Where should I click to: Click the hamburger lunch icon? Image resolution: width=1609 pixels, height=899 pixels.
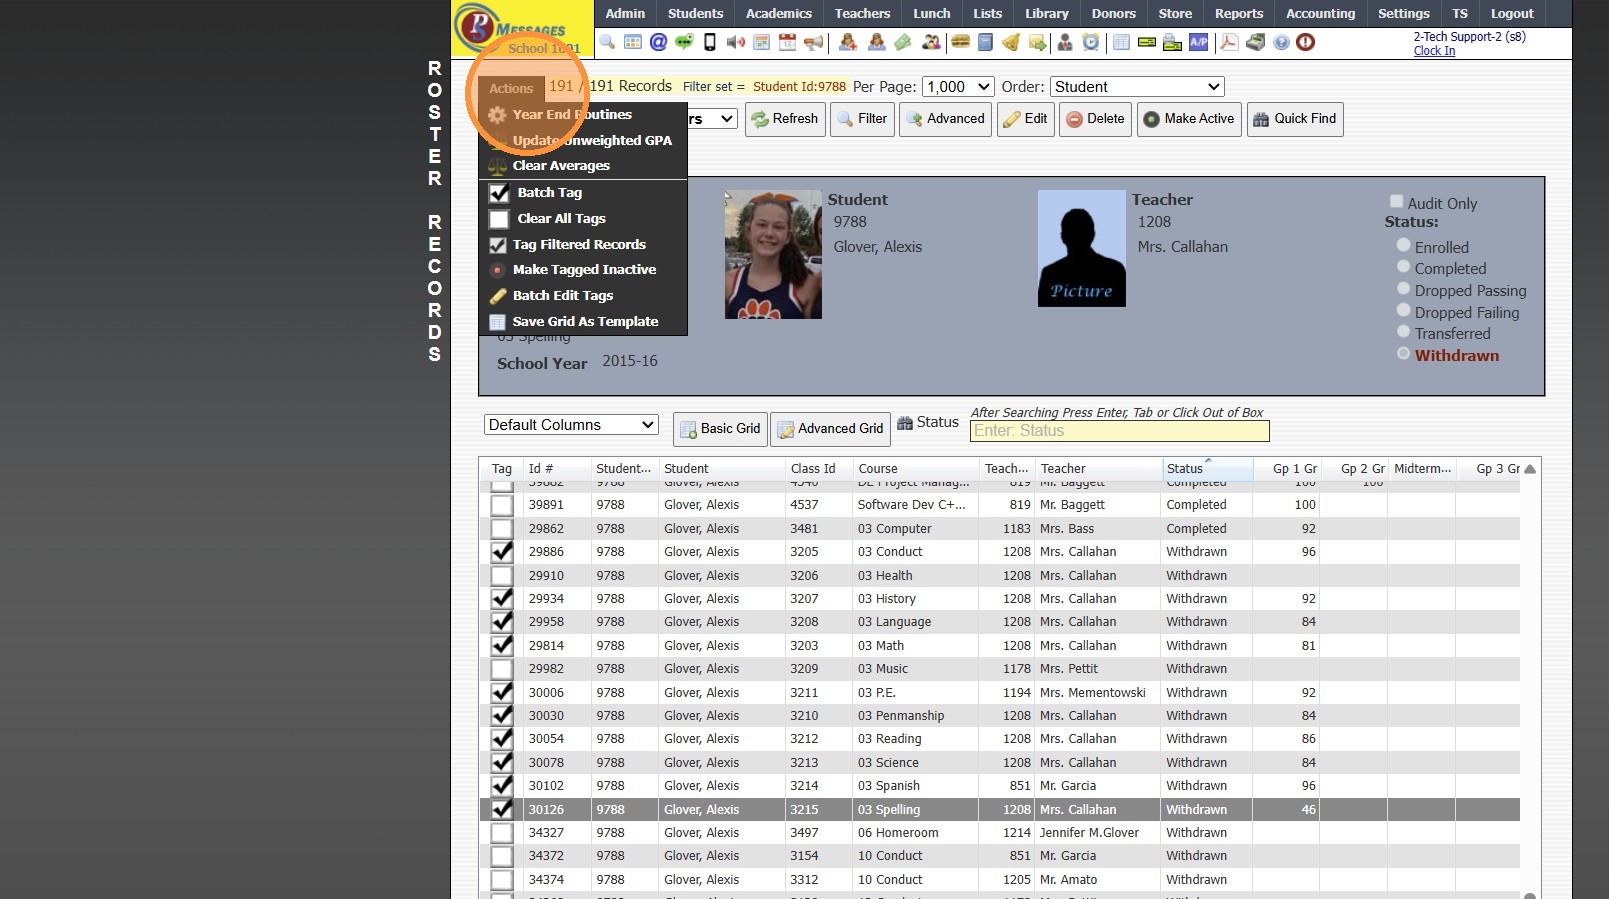960,42
